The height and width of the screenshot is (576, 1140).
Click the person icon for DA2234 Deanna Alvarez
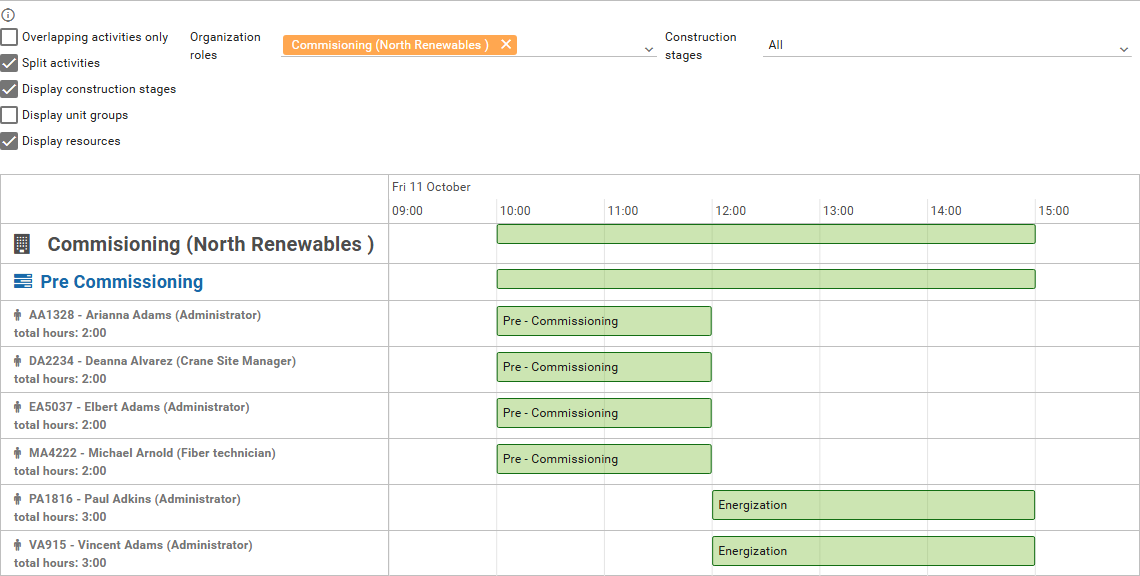17,361
